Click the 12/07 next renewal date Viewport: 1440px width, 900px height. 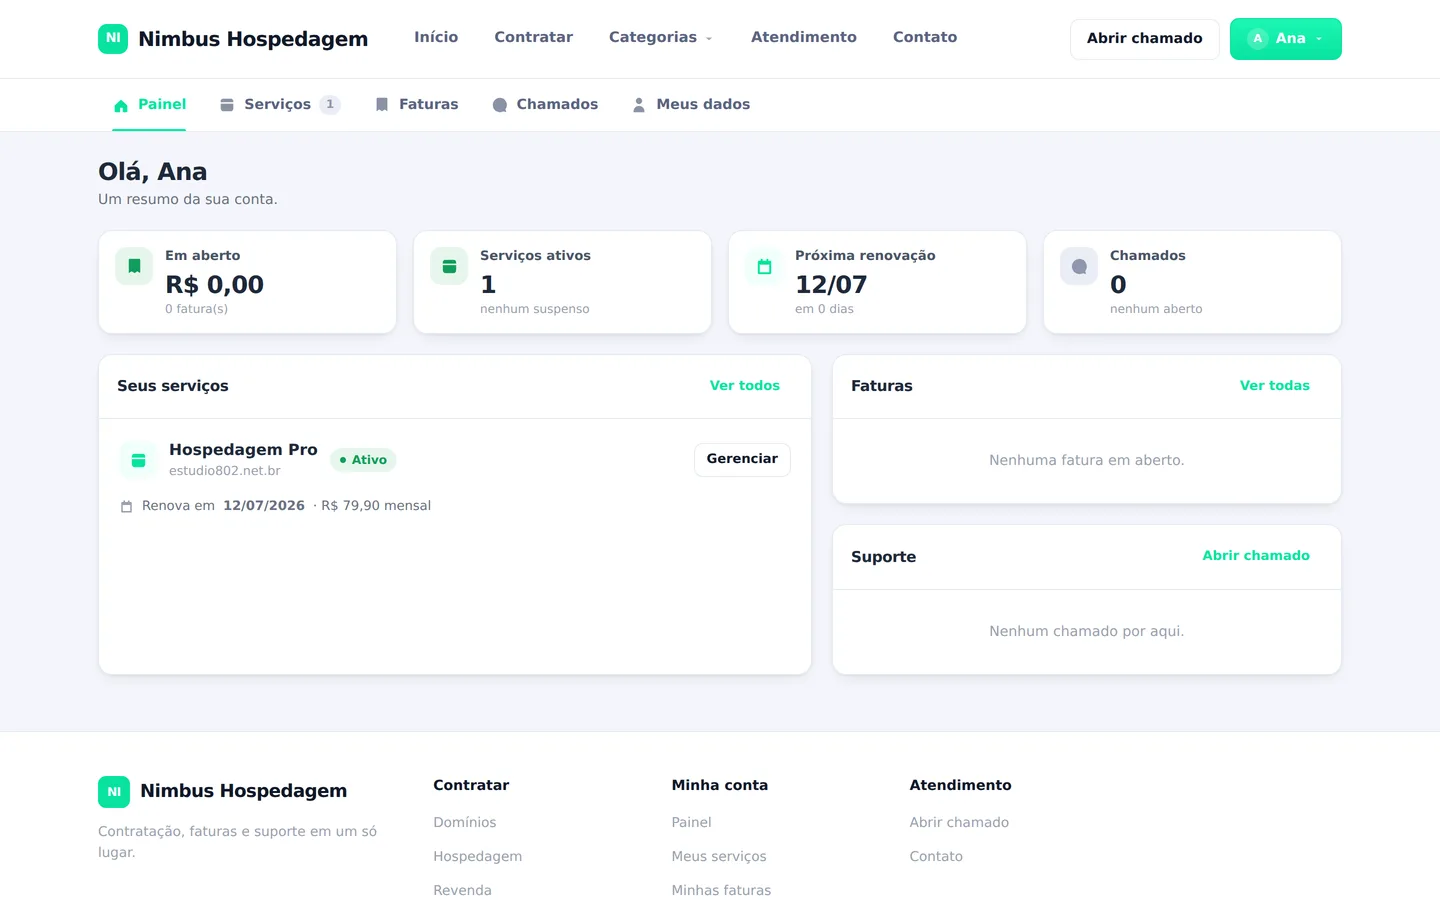[831, 285]
